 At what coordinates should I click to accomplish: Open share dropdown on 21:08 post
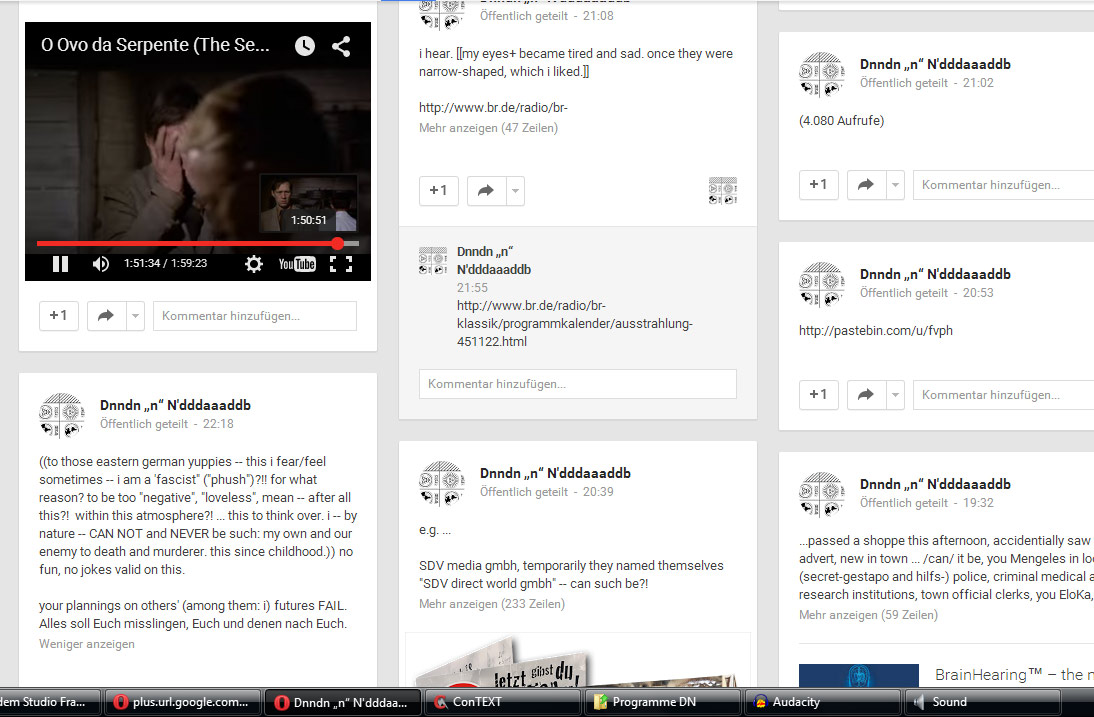(515, 190)
